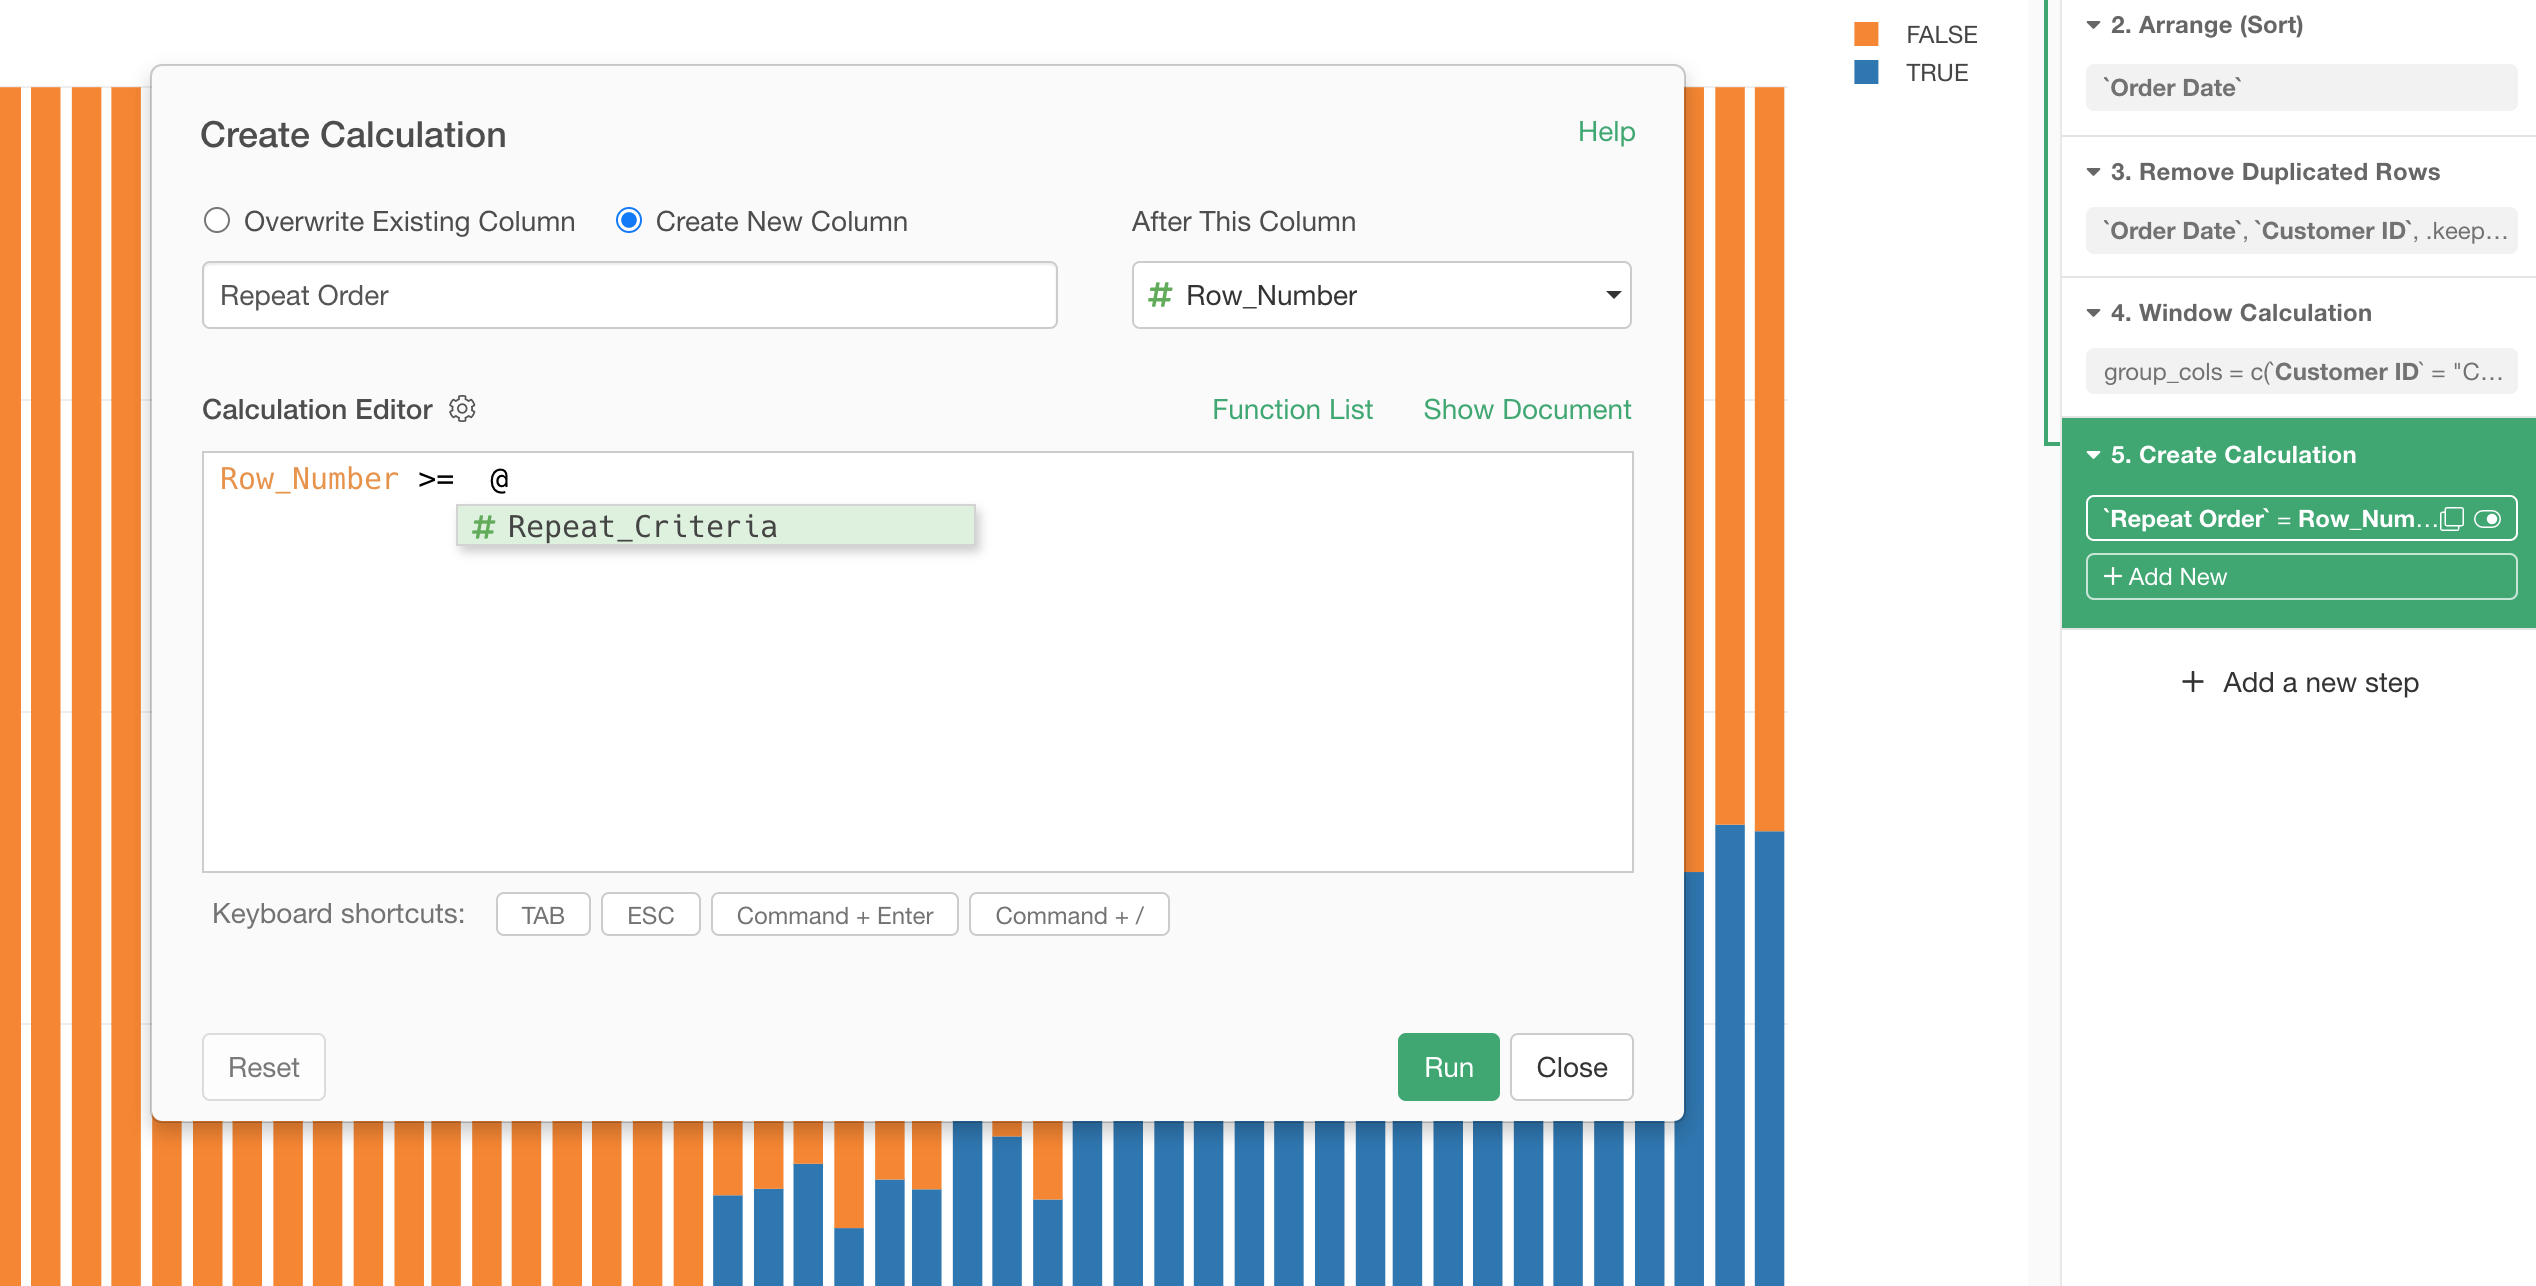Click the Reset button

pos(264,1067)
